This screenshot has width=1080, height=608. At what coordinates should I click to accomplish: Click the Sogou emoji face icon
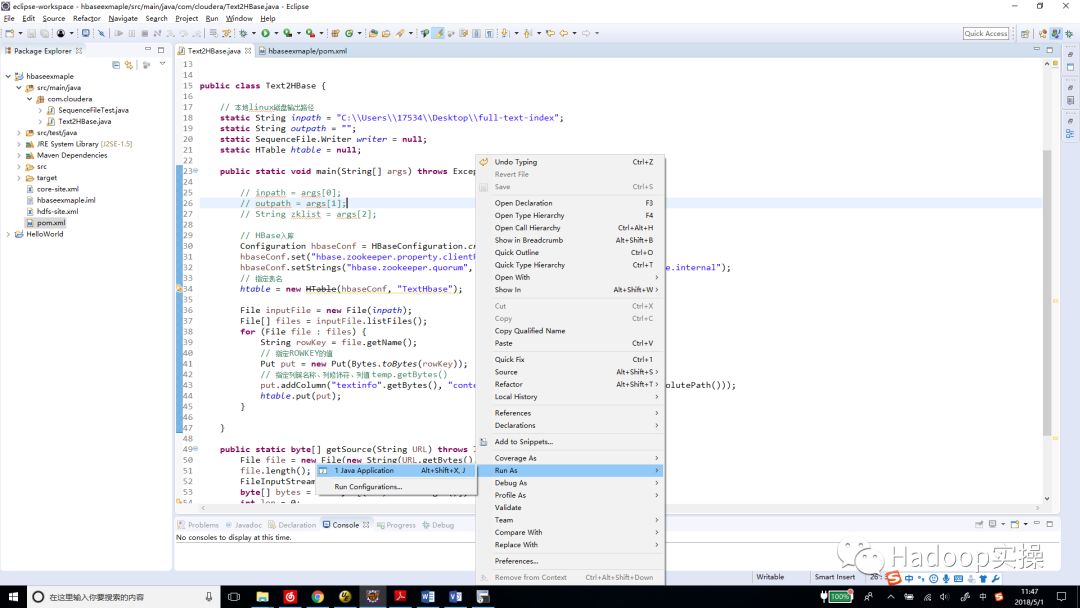(x=933, y=578)
